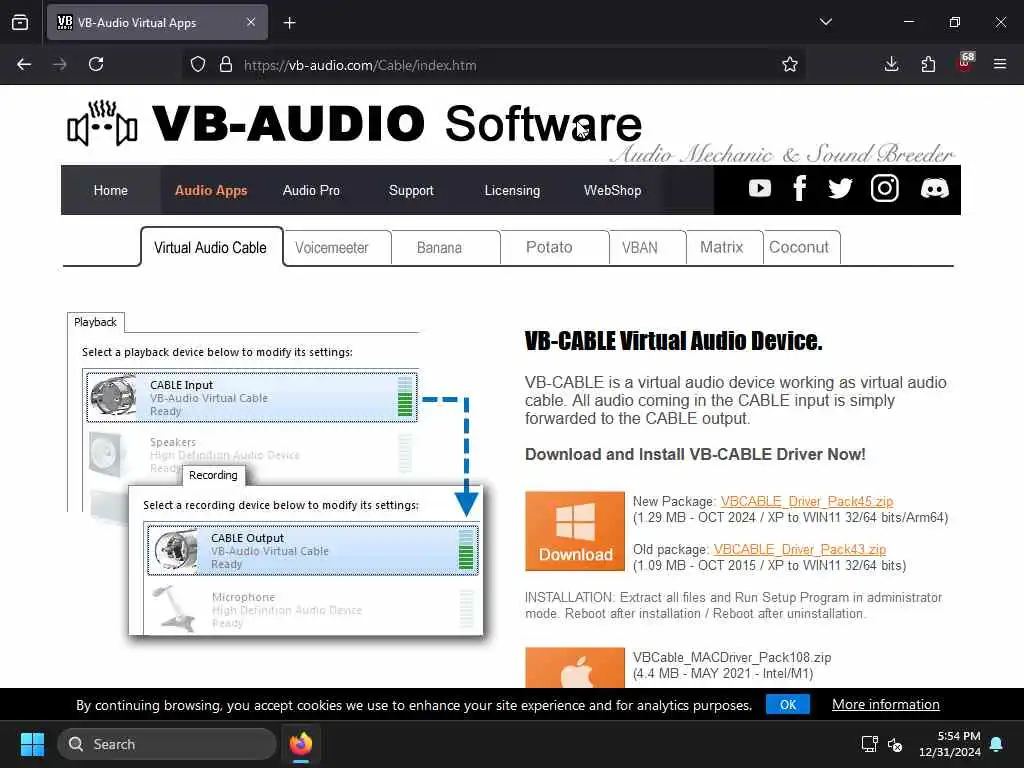Screen dimensions: 1024x768
Task: Click the VB-Audio speaker logo
Action: 103,123
